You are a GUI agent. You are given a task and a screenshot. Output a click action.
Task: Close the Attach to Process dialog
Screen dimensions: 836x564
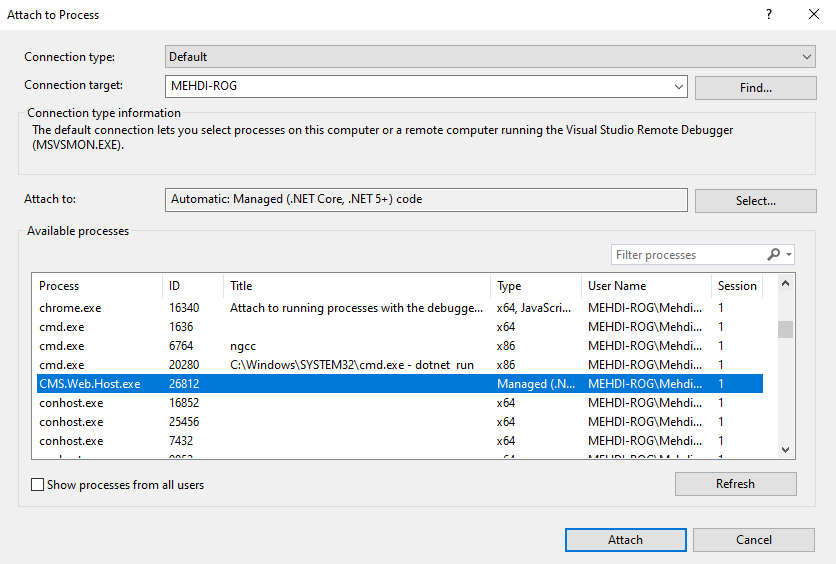click(814, 15)
